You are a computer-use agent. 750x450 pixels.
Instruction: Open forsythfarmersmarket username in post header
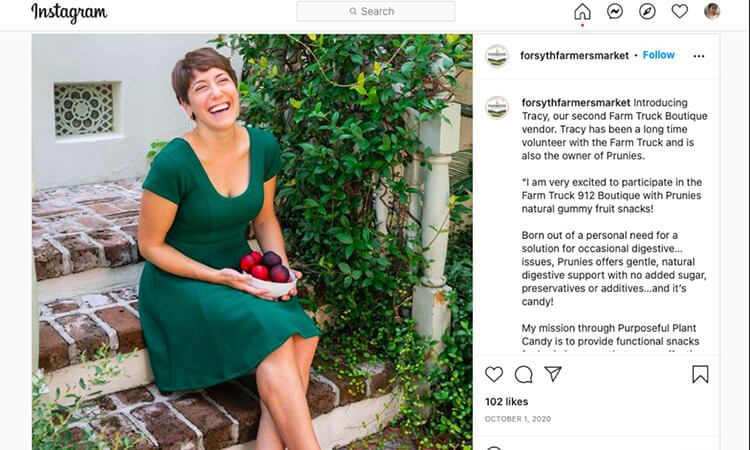[x=577, y=56]
